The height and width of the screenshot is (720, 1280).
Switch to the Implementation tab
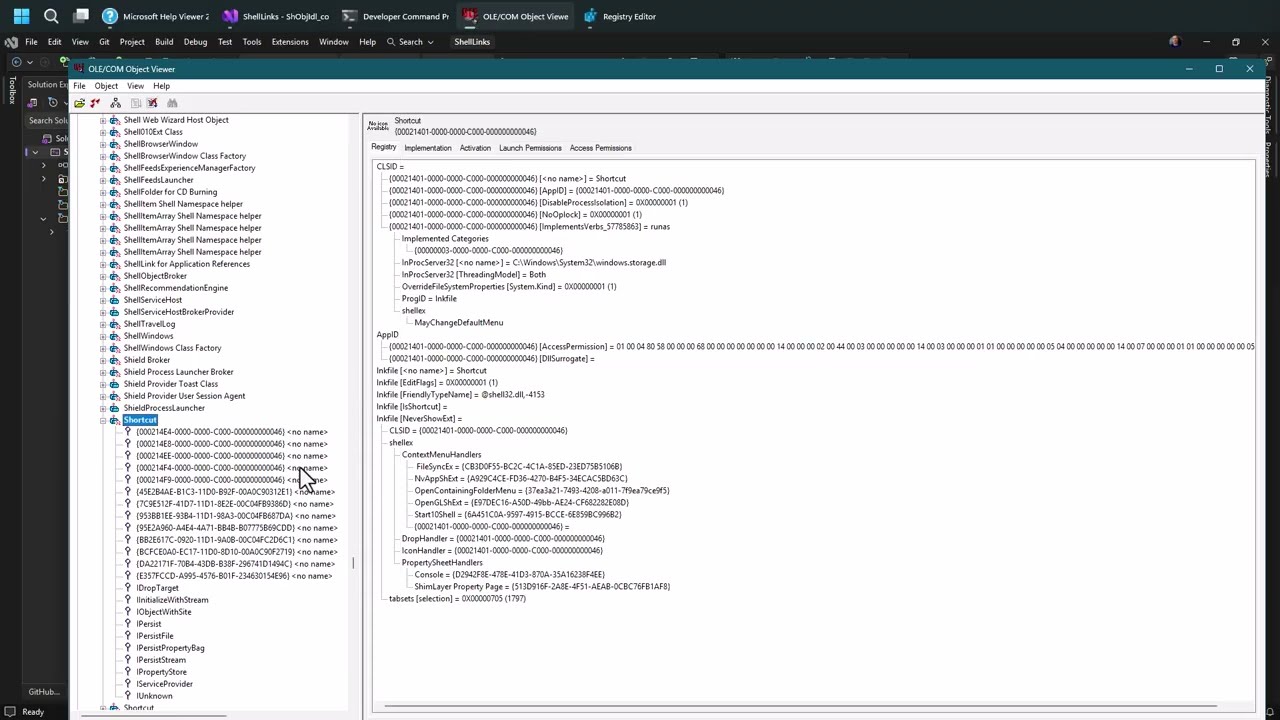427,148
